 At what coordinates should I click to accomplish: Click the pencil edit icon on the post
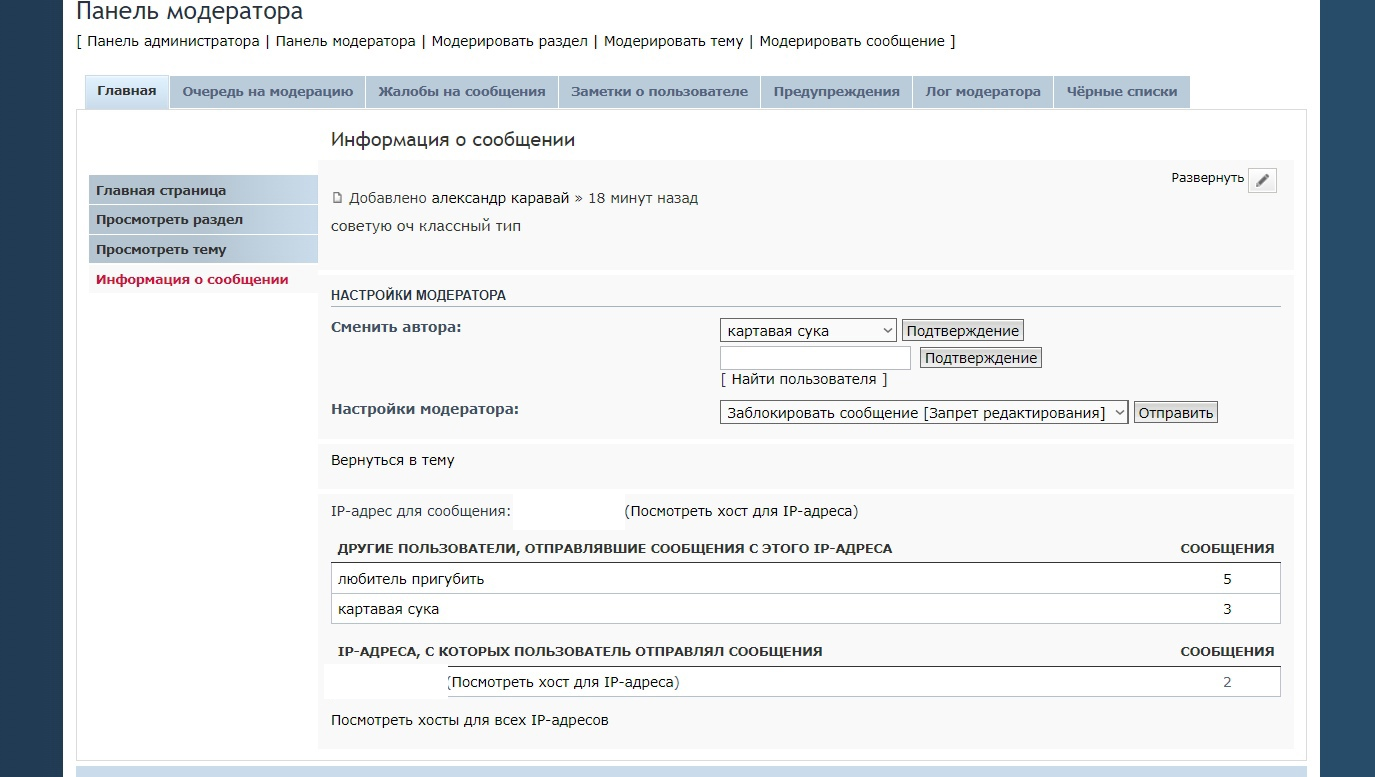click(x=1262, y=180)
